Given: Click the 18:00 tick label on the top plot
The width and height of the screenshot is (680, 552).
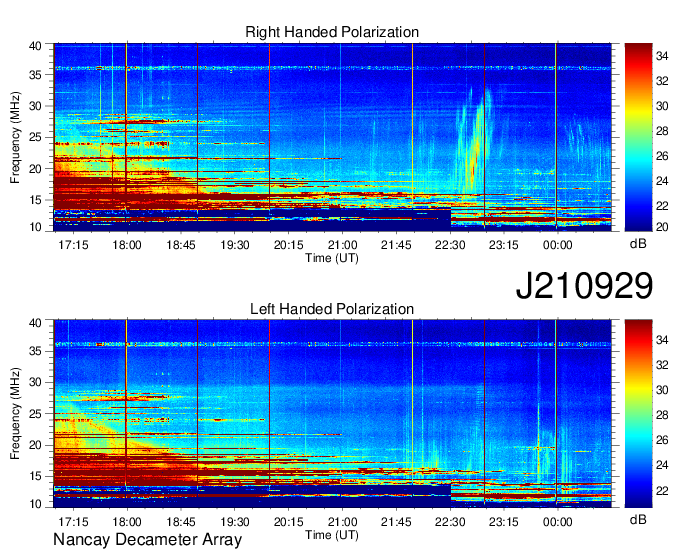Looking at the screenshot, I should point(127,245).
